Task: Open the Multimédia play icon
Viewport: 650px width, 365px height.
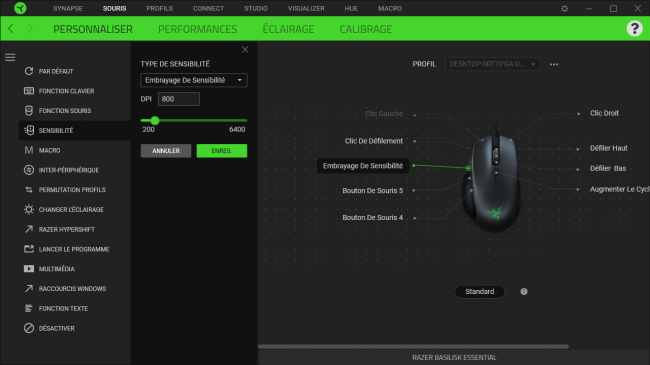Action: coord(29,269)
